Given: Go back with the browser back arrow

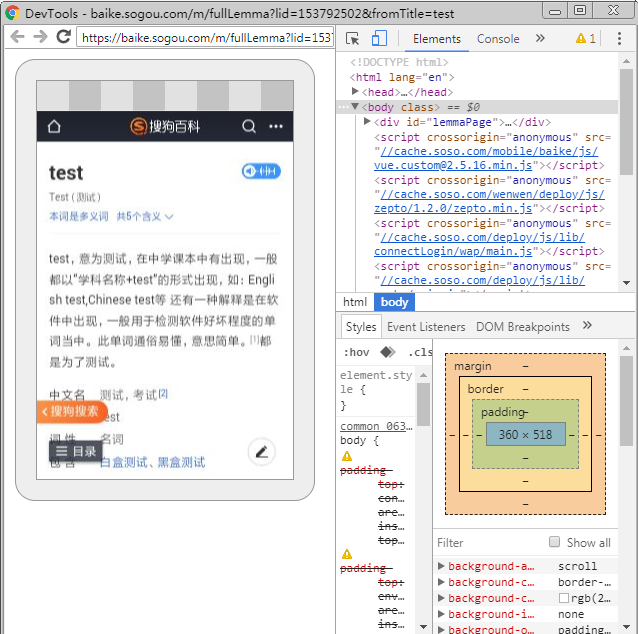Looking at the screenshot, I should tap(17, 37).
